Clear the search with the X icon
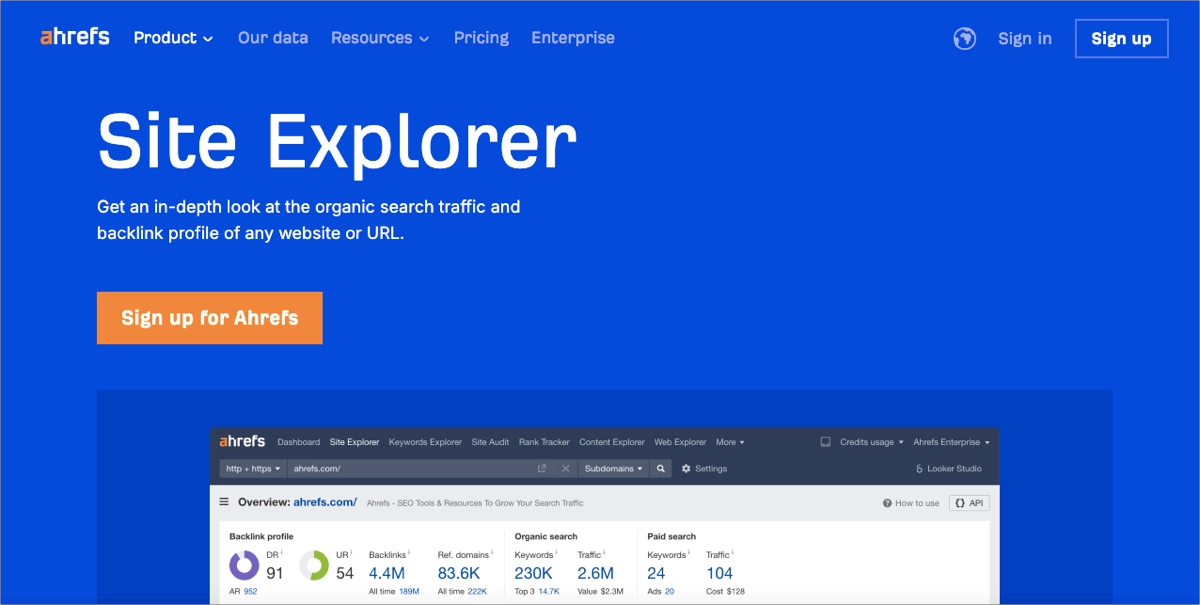The height and width of the screenshot is (605, 1200). (564, 468)
